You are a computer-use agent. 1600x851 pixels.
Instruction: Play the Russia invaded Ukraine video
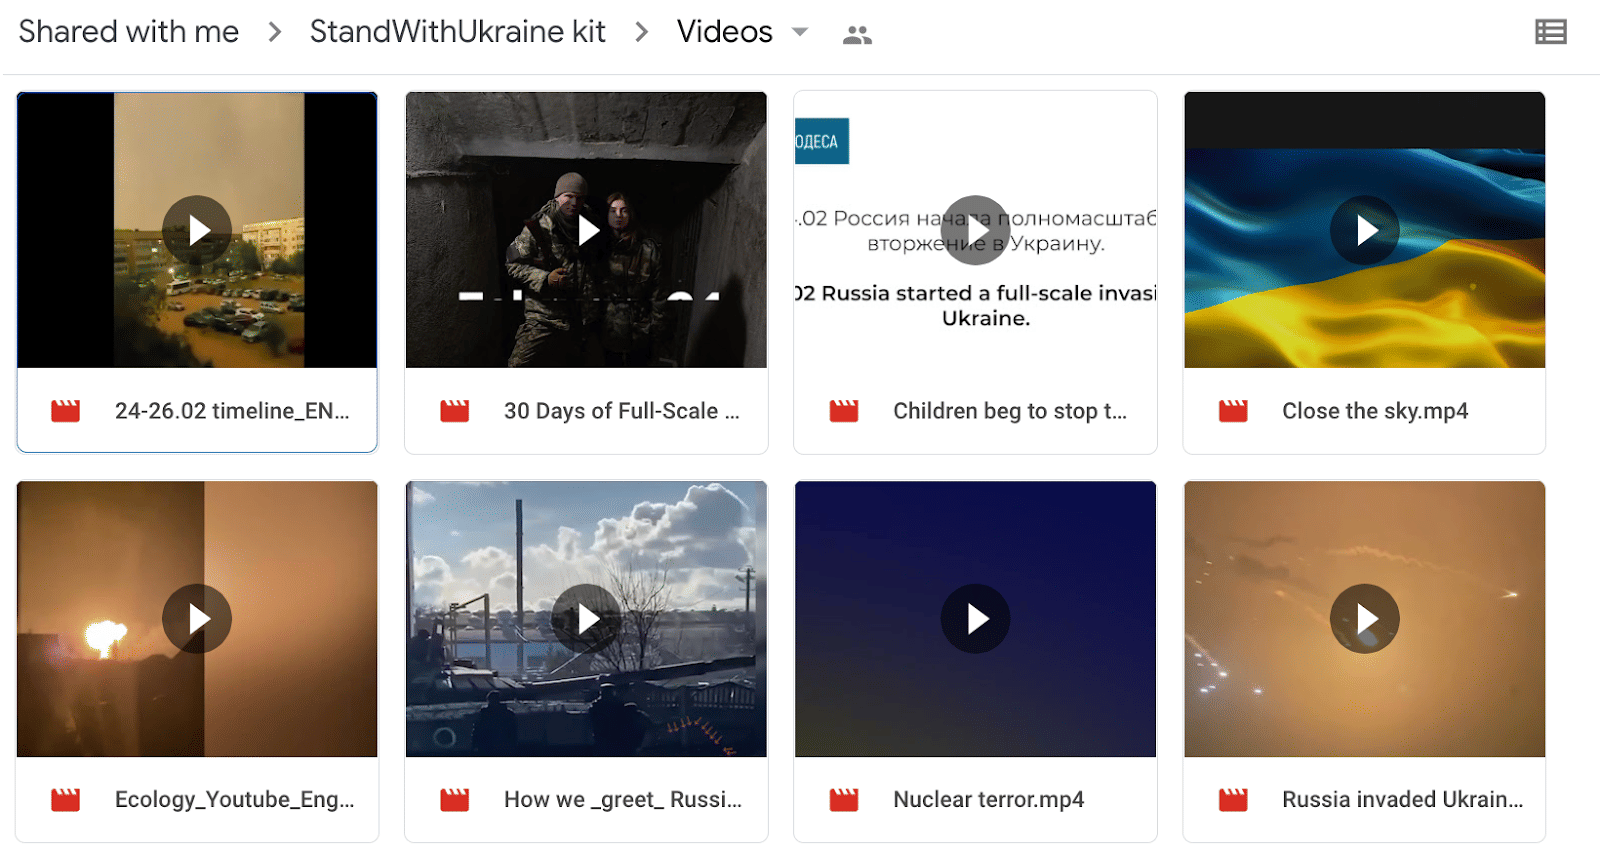1364,619
